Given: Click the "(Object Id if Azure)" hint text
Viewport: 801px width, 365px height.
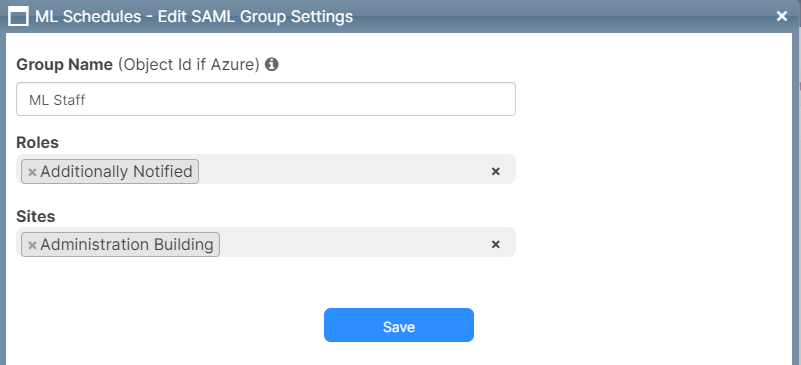Looking at the screenshot, I should [x=189, y=65].
